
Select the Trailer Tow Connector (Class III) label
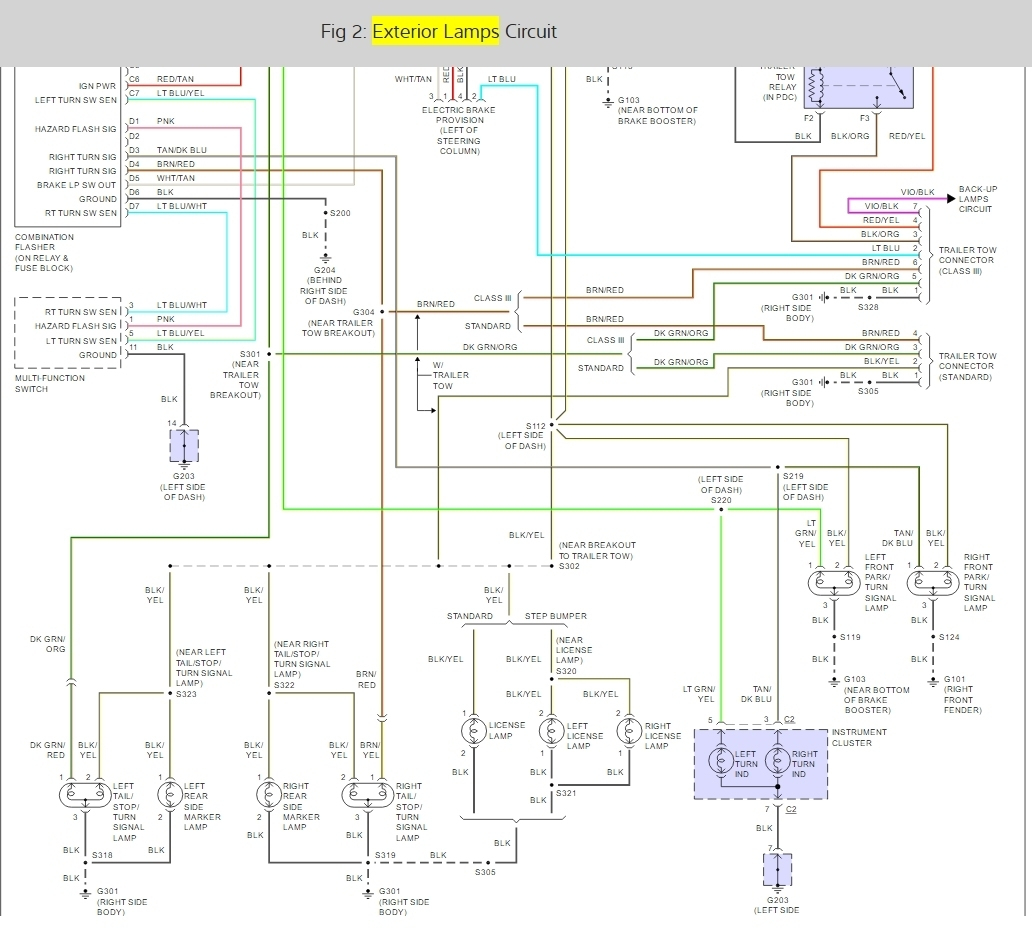point(966,260)
